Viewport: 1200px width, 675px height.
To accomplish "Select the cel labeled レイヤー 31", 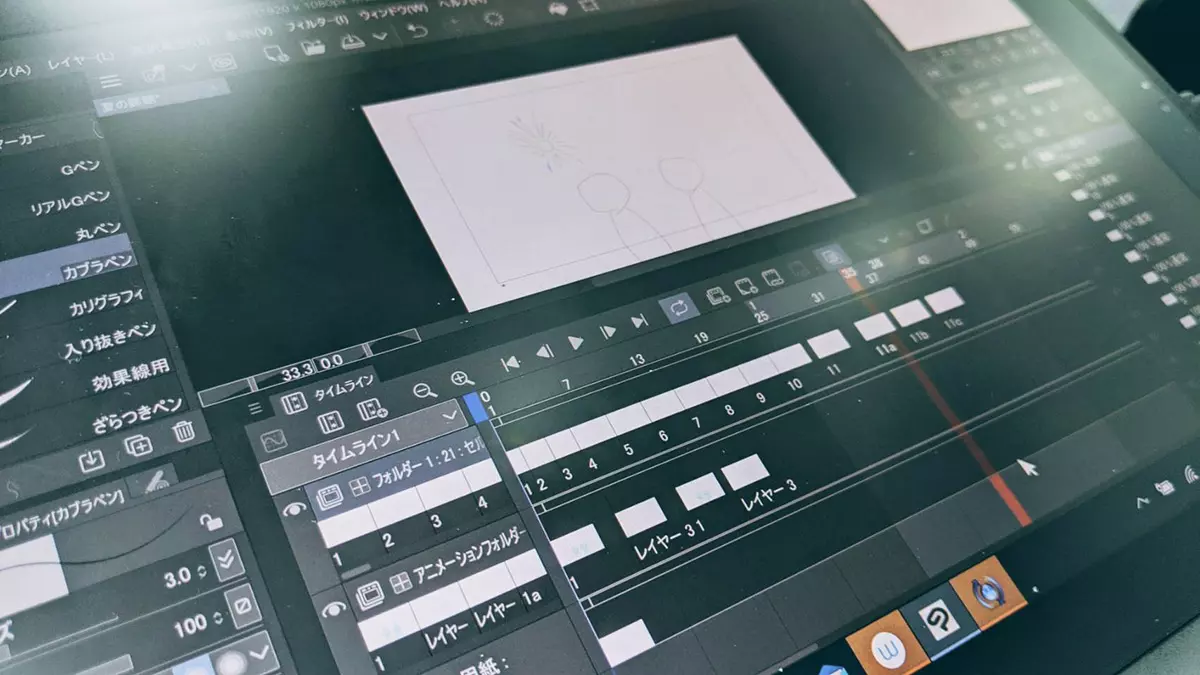I will [x=639, y=519].
